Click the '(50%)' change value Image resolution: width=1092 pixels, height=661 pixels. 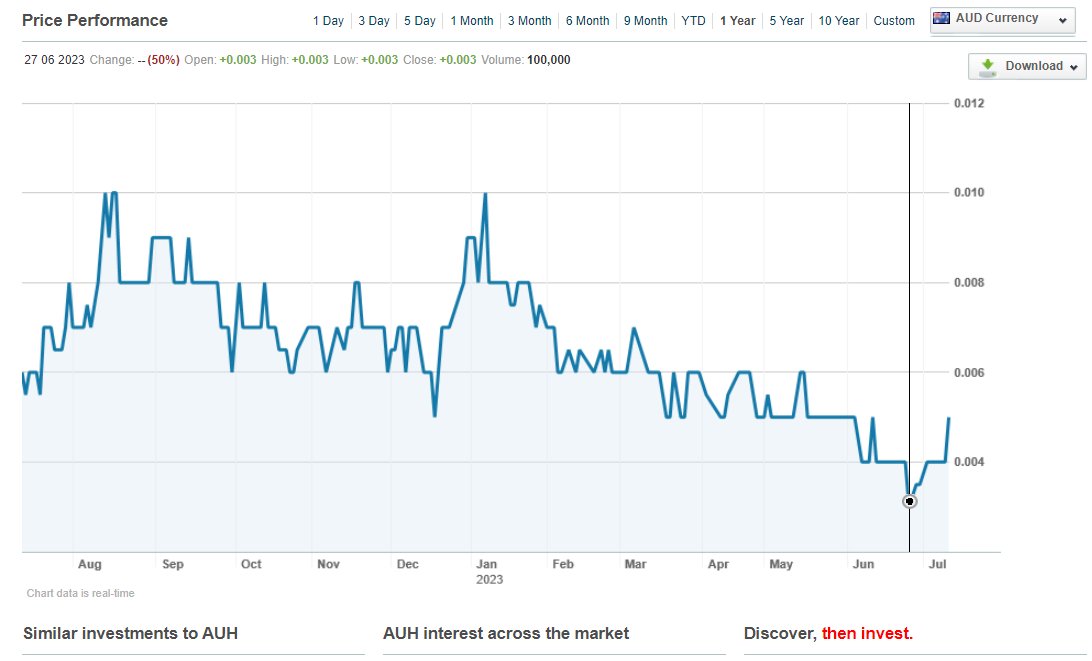pos(164,60)
